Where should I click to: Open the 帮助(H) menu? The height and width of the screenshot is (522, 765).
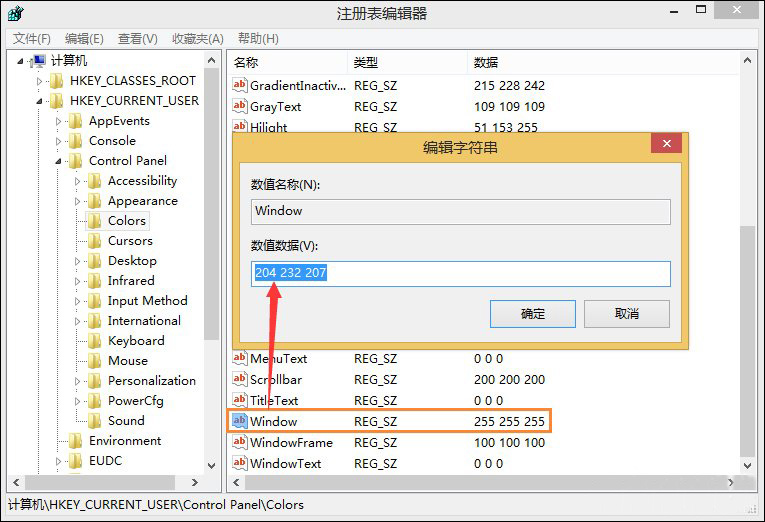pyautogui.click(x=258, y=39)
